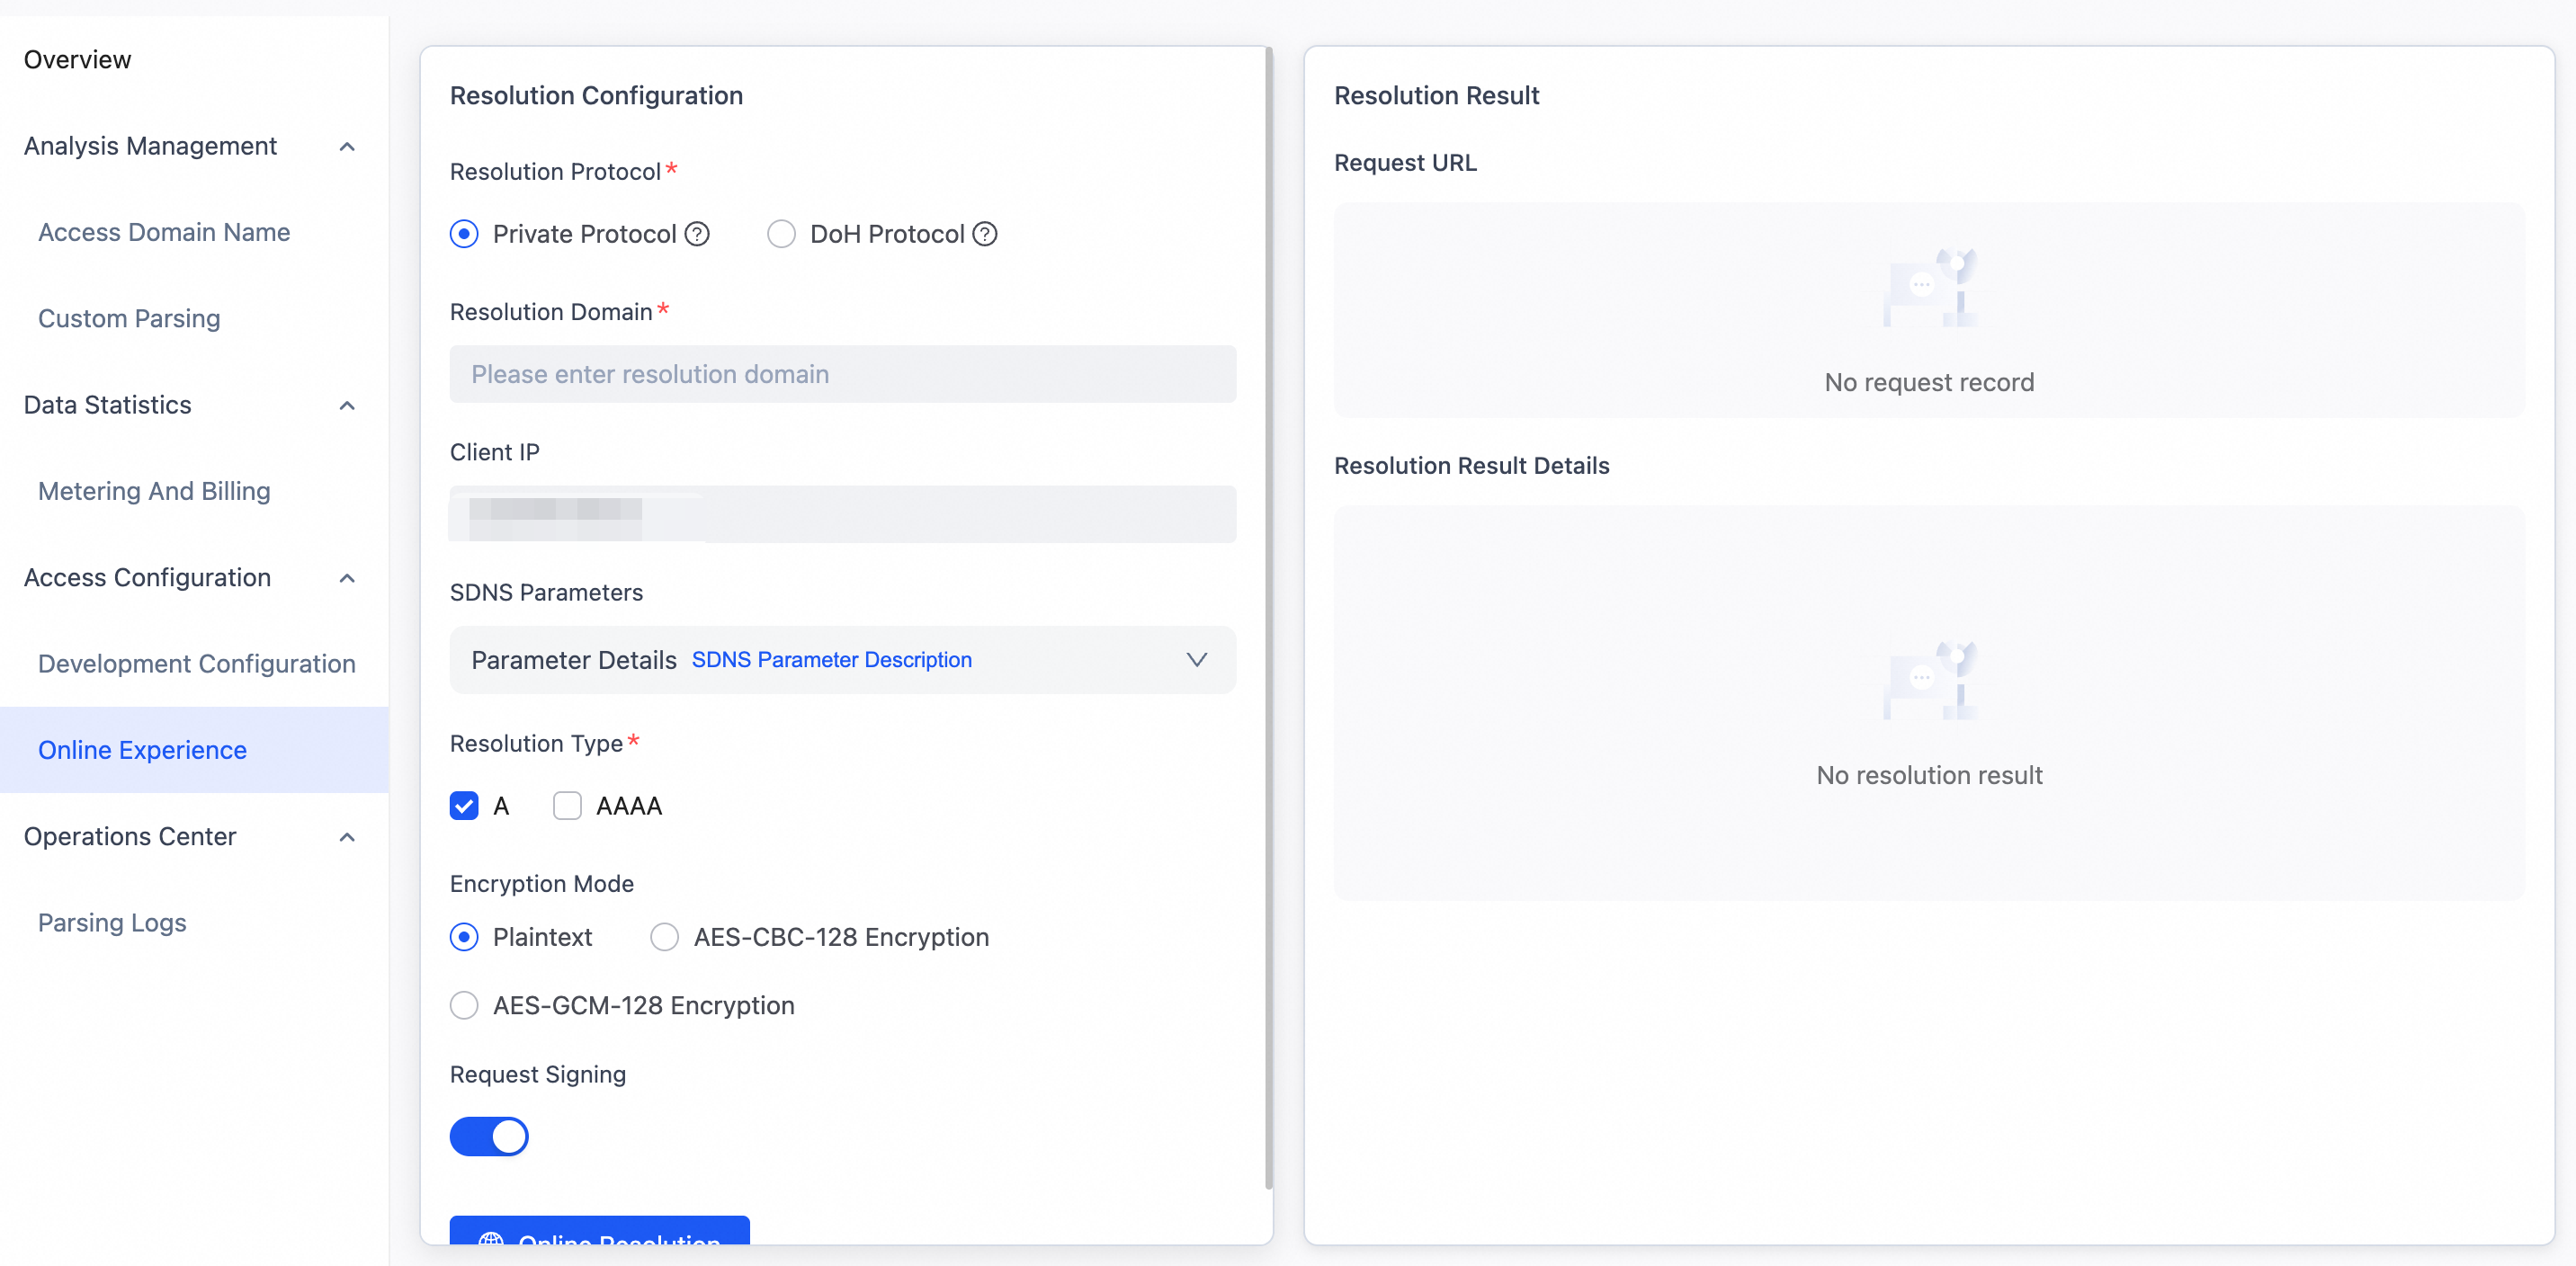Screen dimensions: 2576x1266
Task: Select AES-GCM-128 Encryption radio option
Action: 464,1005
